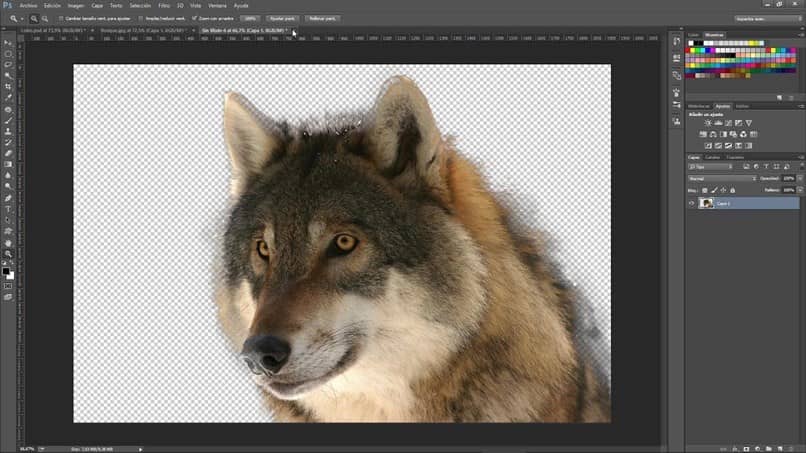Open the Filtro menu

(x=163, y=5)
